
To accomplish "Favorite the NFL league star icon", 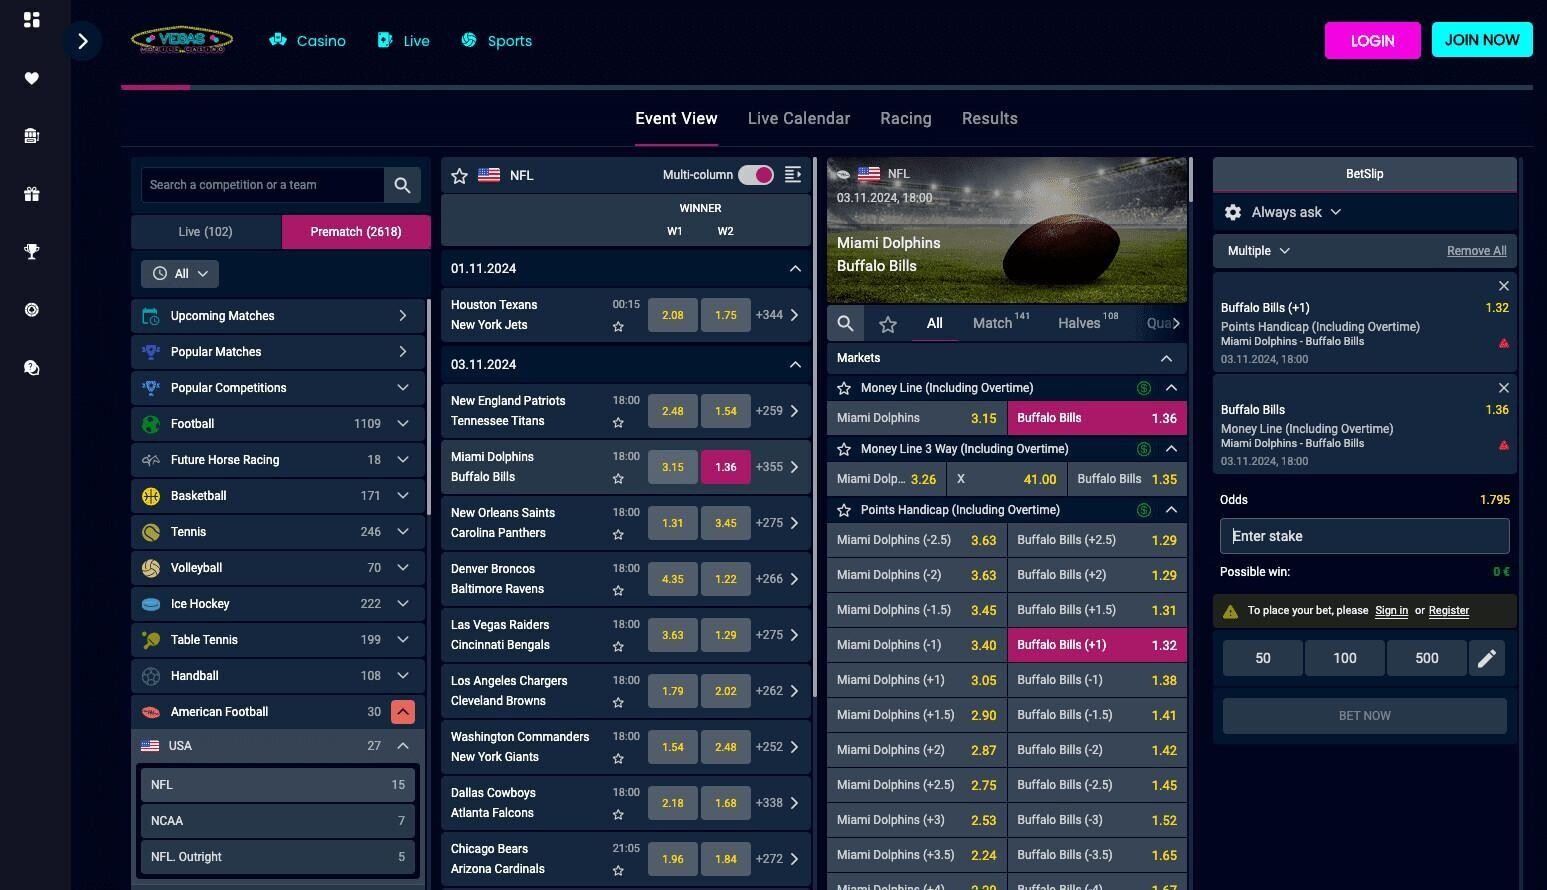I will point(460,176).
